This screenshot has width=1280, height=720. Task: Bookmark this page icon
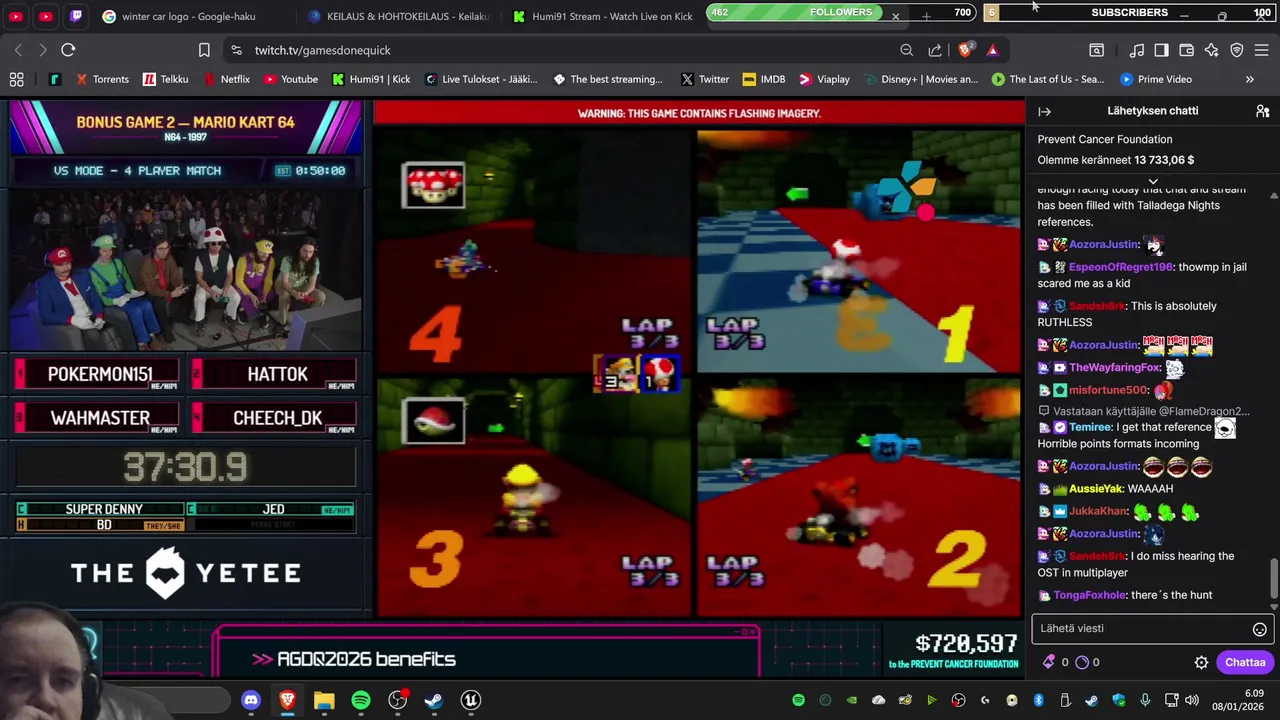tap(204, 50)
